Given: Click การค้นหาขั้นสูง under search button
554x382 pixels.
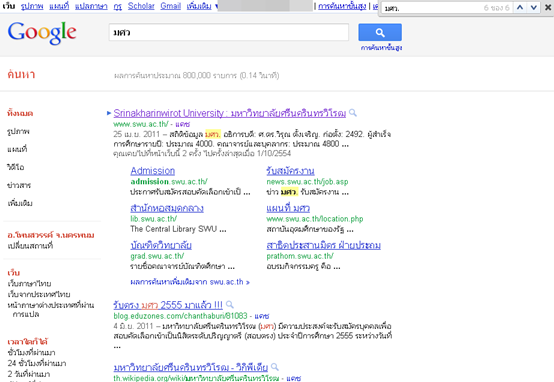Looking at the screenshot, I should point(381,48).
